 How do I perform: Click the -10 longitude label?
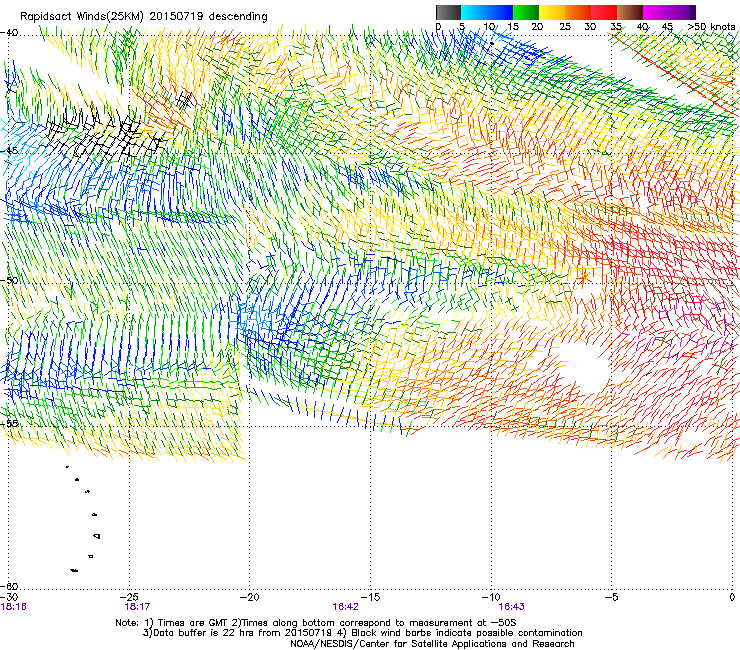coord(491,597)
